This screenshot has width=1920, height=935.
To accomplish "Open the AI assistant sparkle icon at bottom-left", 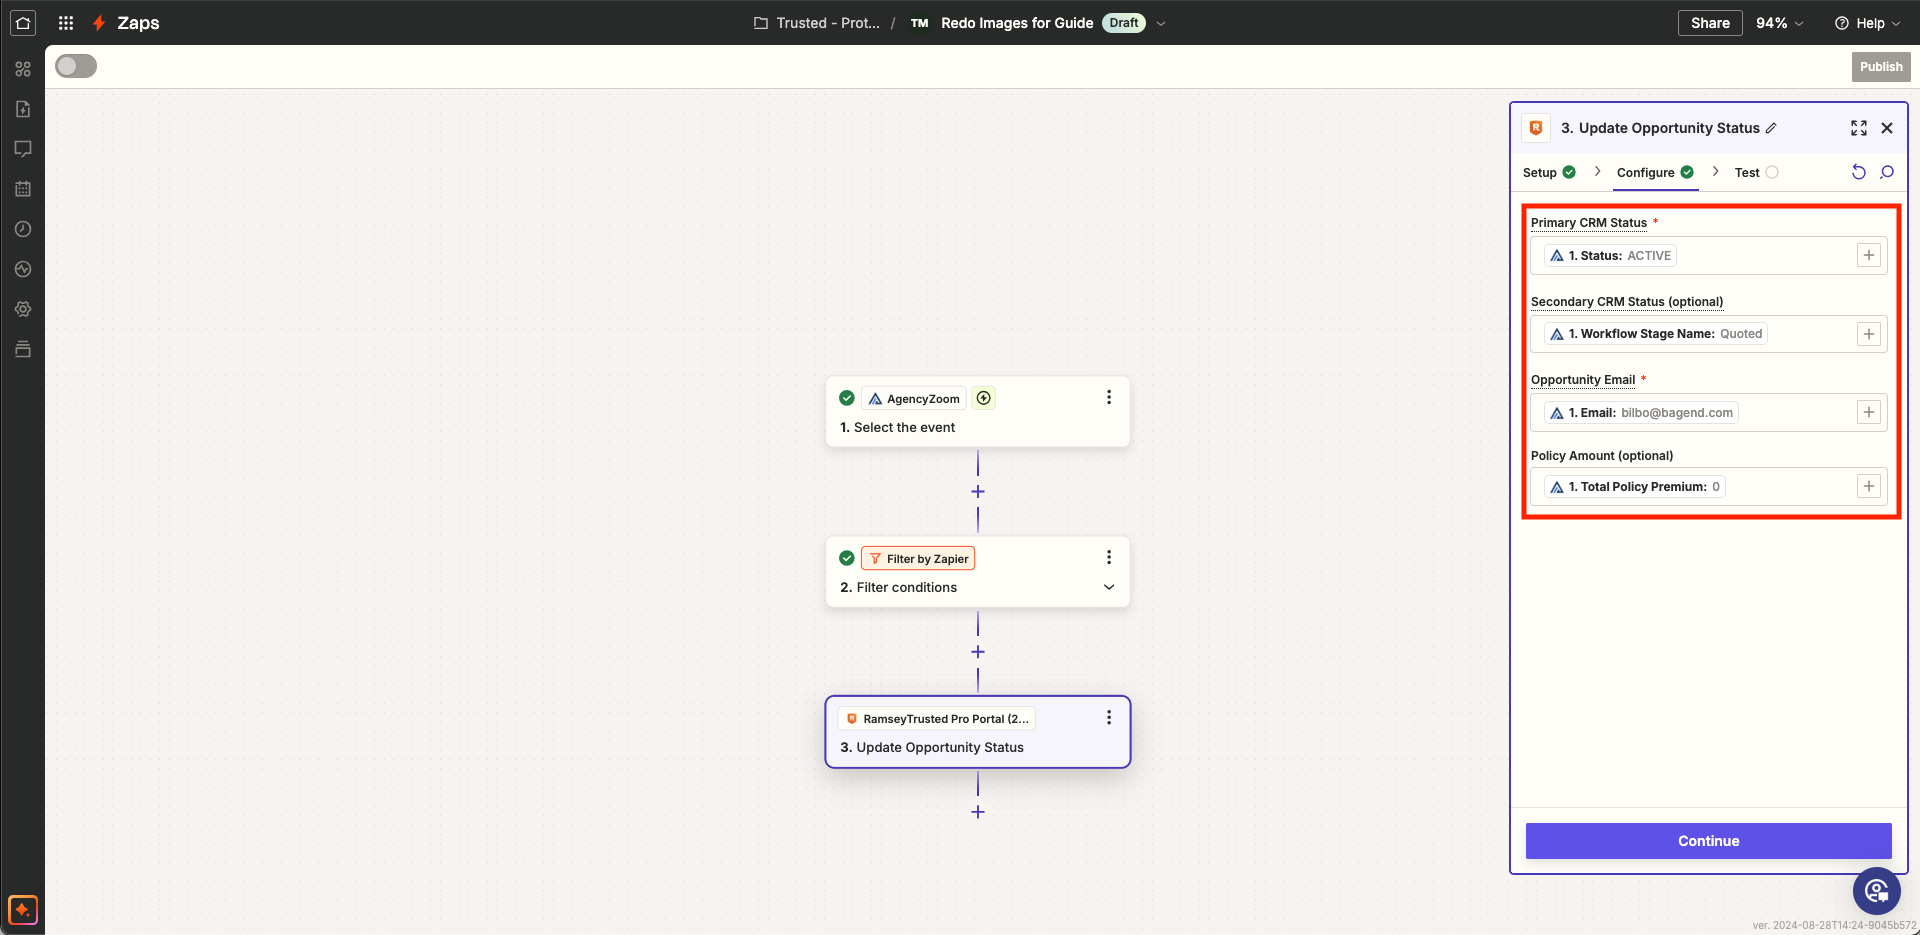I will (x=23, y=910).
